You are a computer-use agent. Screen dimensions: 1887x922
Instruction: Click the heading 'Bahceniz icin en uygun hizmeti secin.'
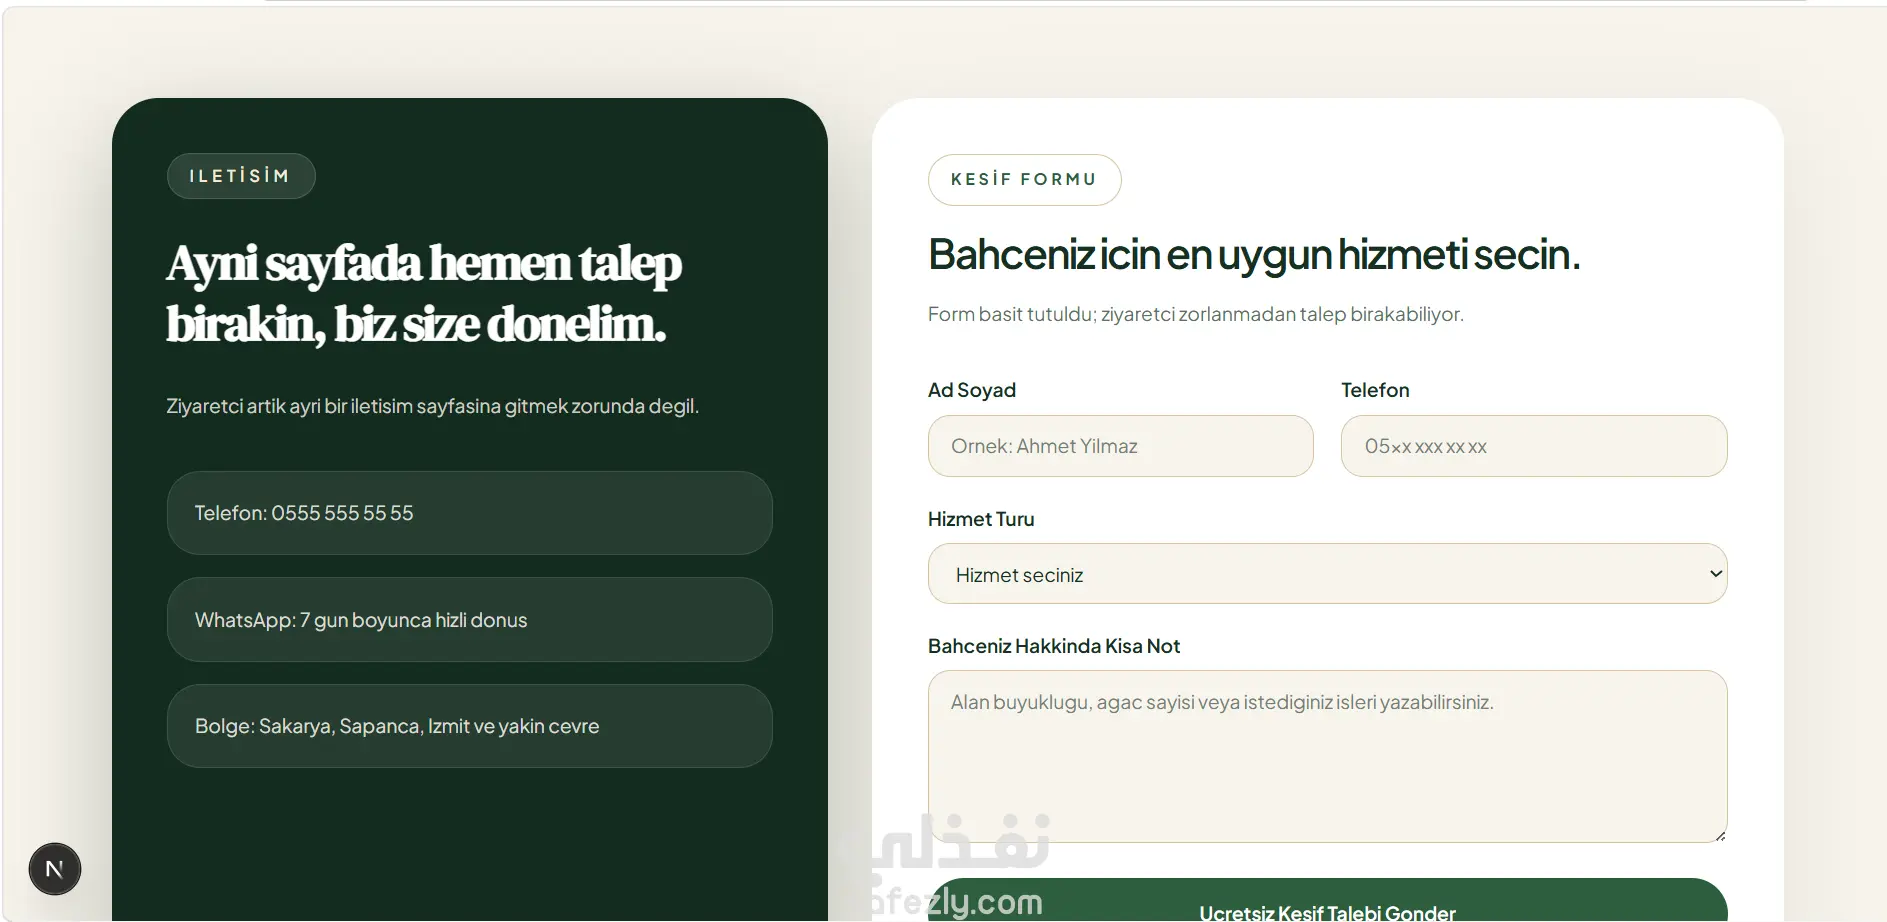point(1254,254)
